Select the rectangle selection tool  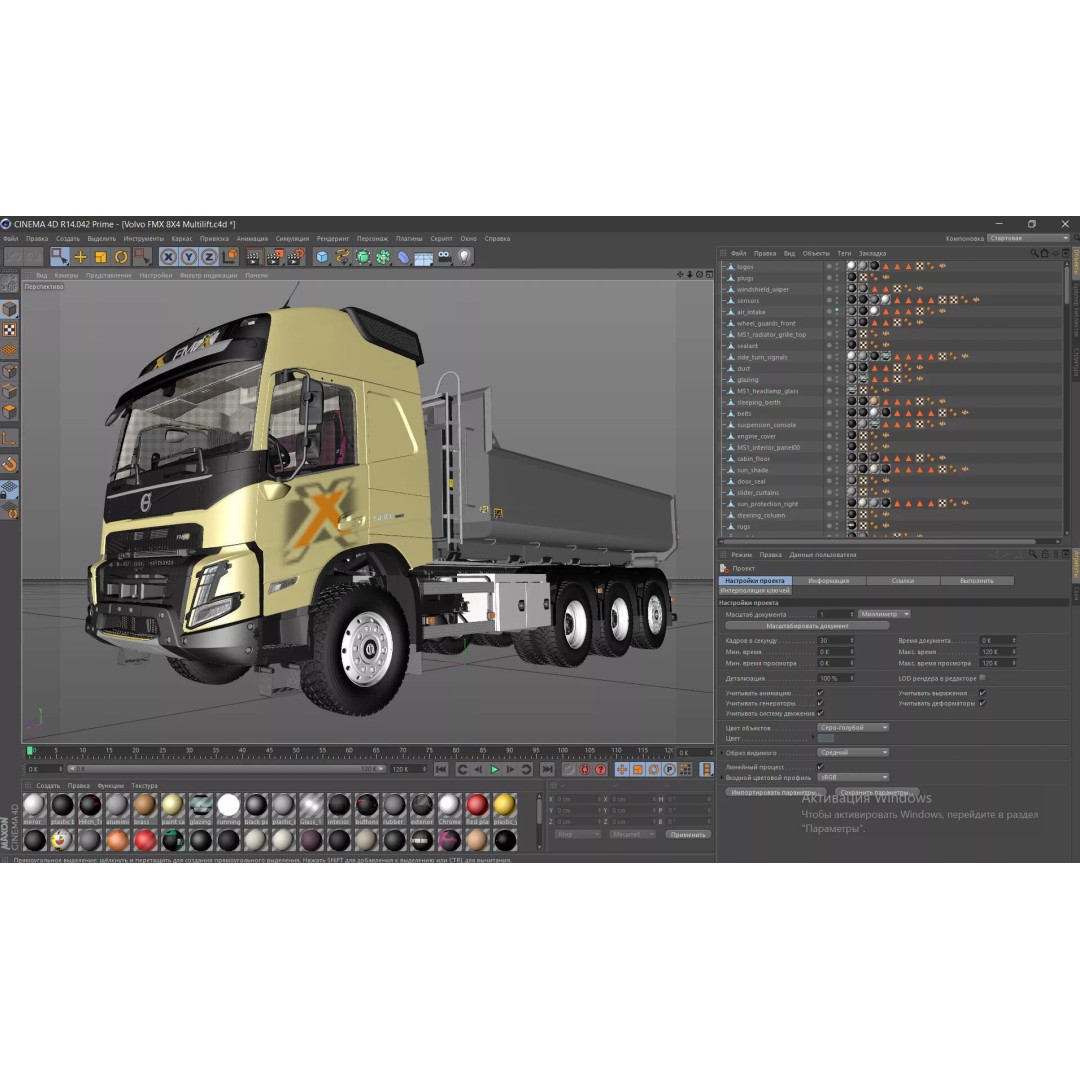point(59,257)
